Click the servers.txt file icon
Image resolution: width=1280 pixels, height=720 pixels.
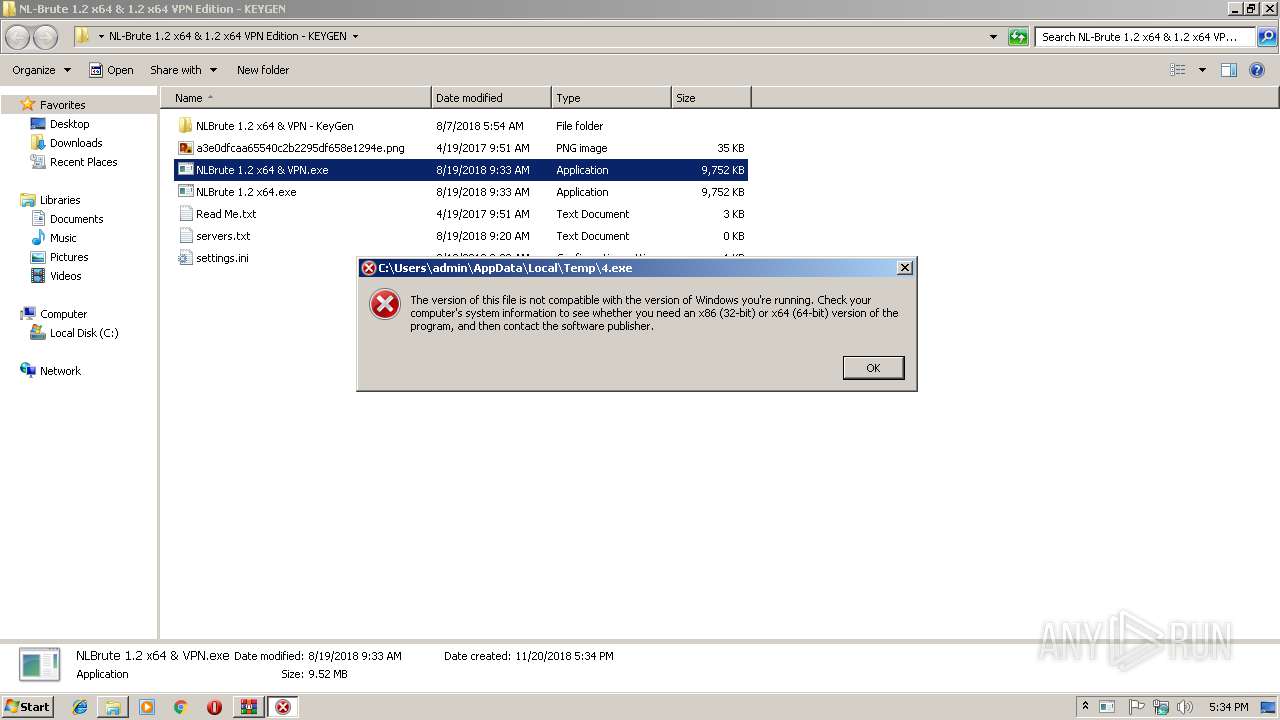tap(185, 236)
